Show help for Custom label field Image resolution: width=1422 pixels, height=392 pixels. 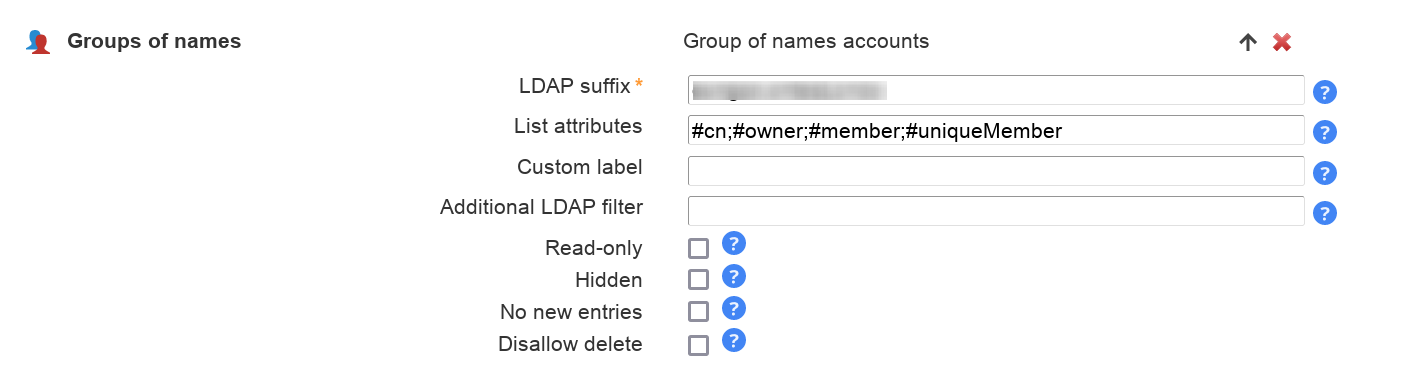[1325, 173]
